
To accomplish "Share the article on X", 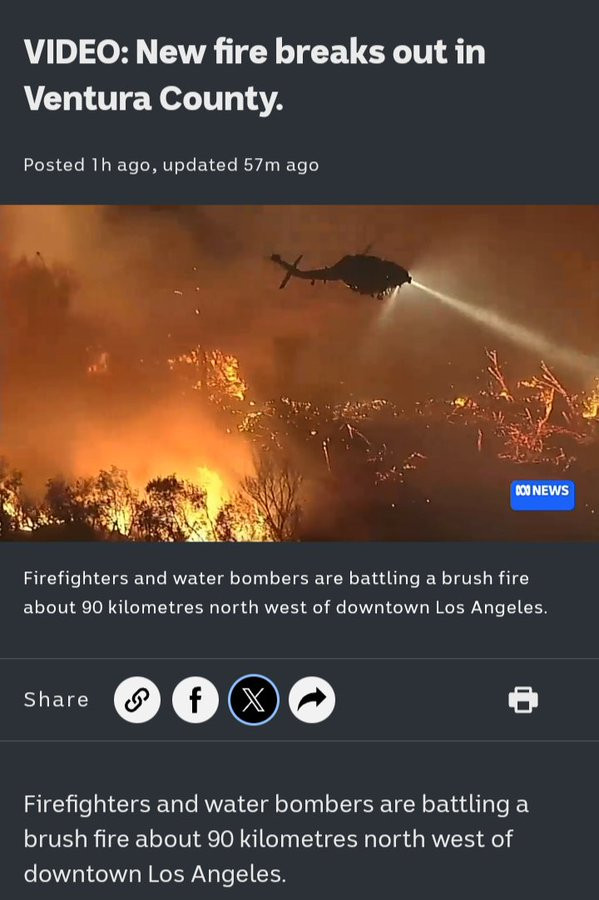I will (254, 700).
